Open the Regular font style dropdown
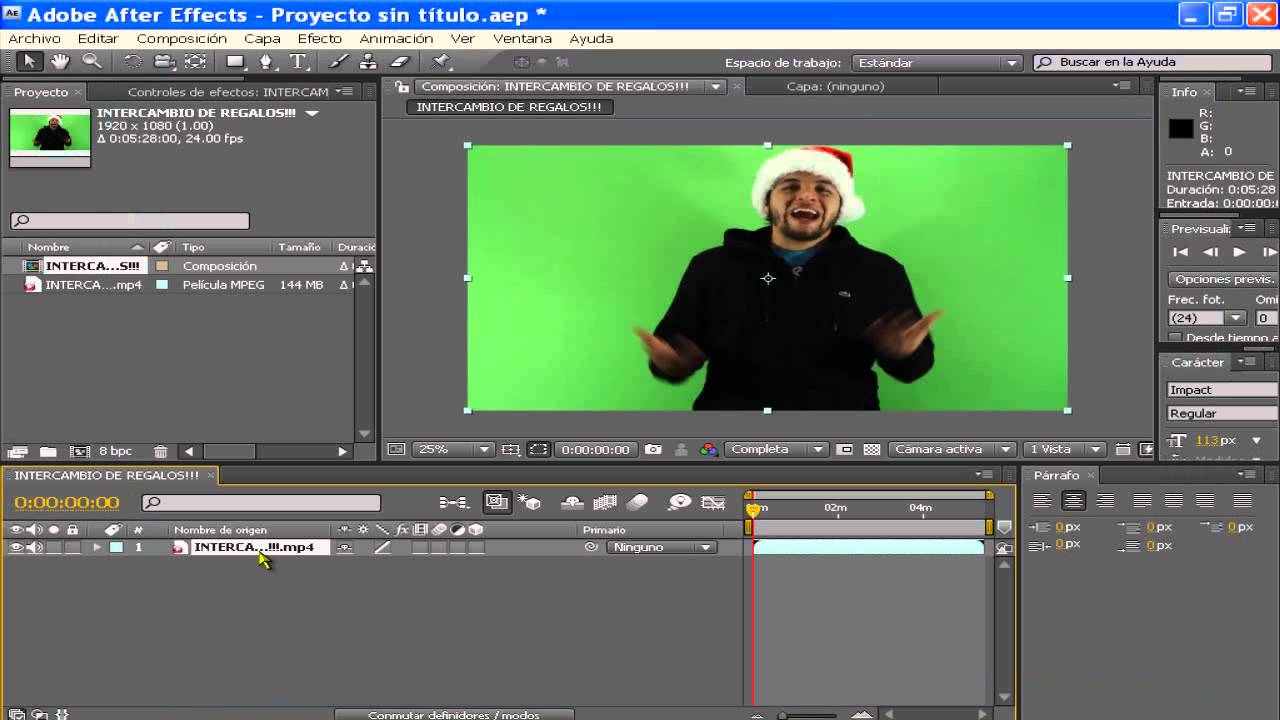 click(1223, 413)
